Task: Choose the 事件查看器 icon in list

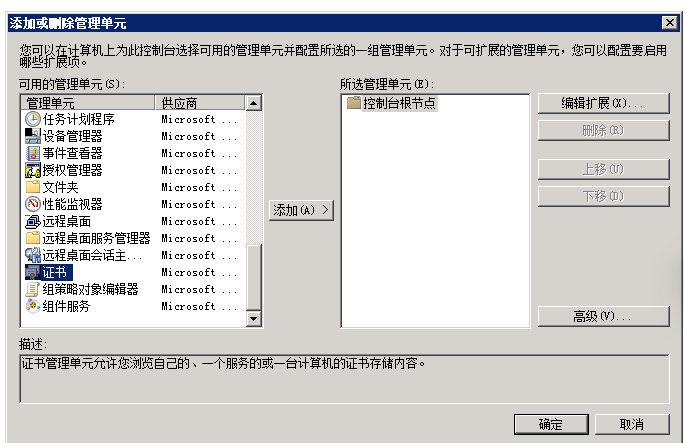Action: (x=33, y=153)
